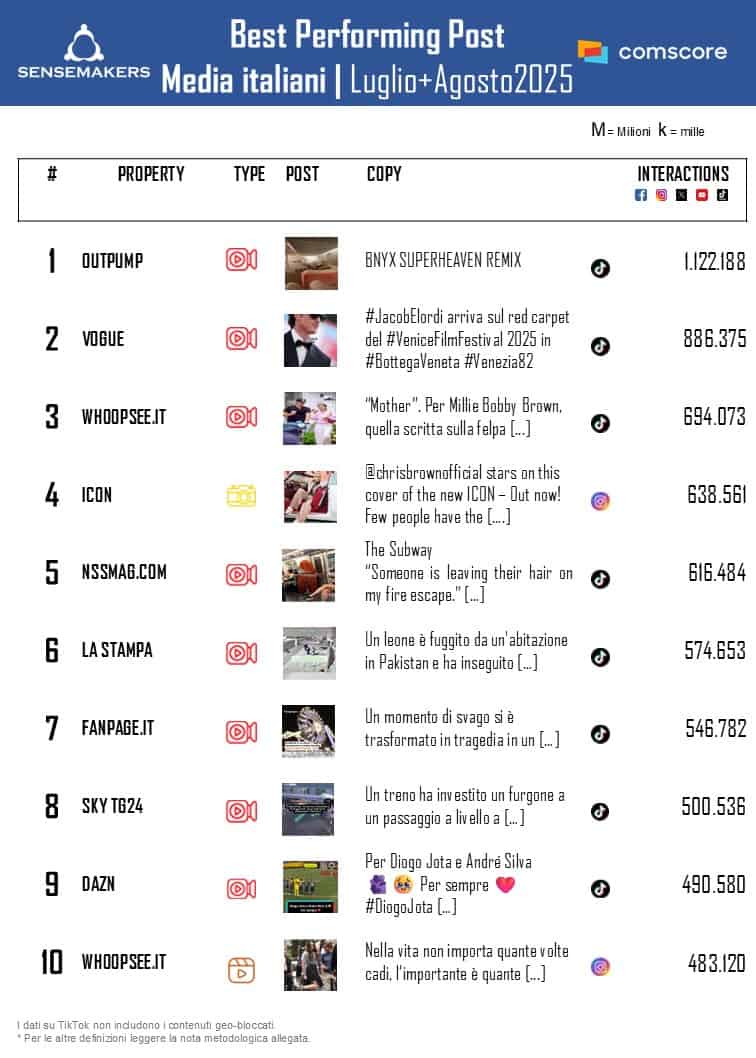Viewport: 756px width, 1058px height.
Task: Click the FANPAGE.IT property name
Action: 118,728
